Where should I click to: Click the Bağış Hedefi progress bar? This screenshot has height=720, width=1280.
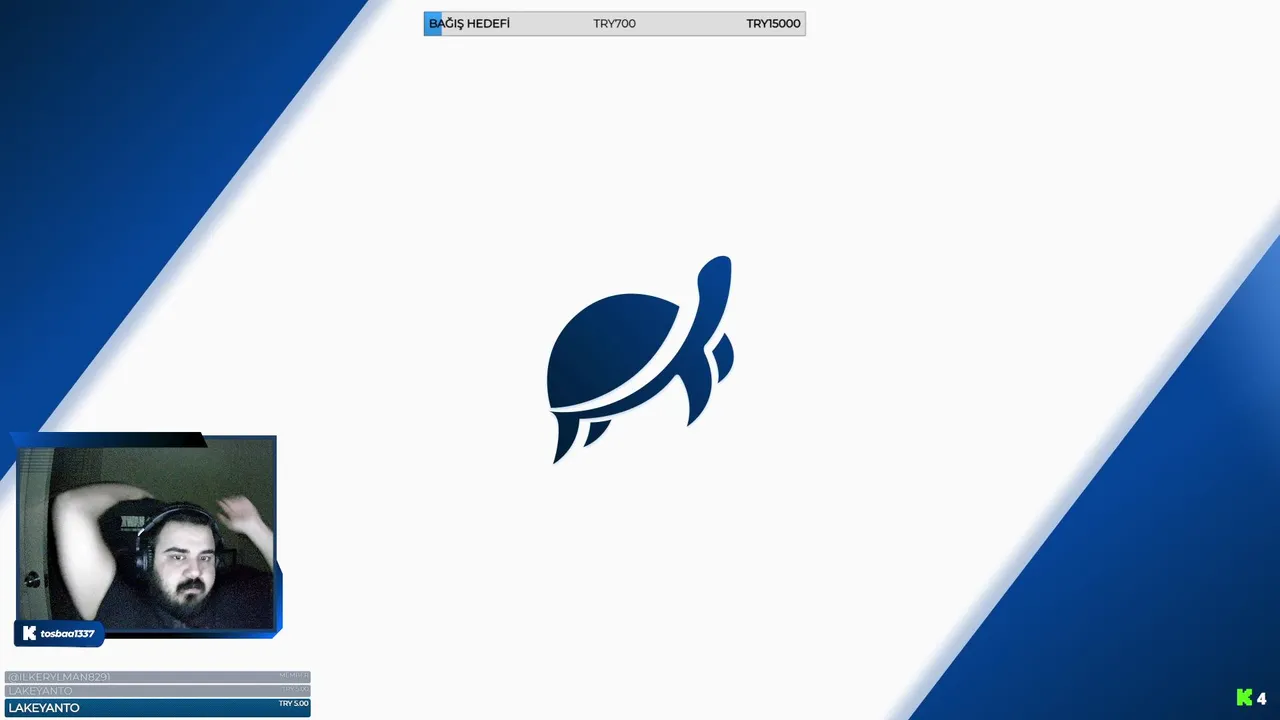tap(614, 24)
